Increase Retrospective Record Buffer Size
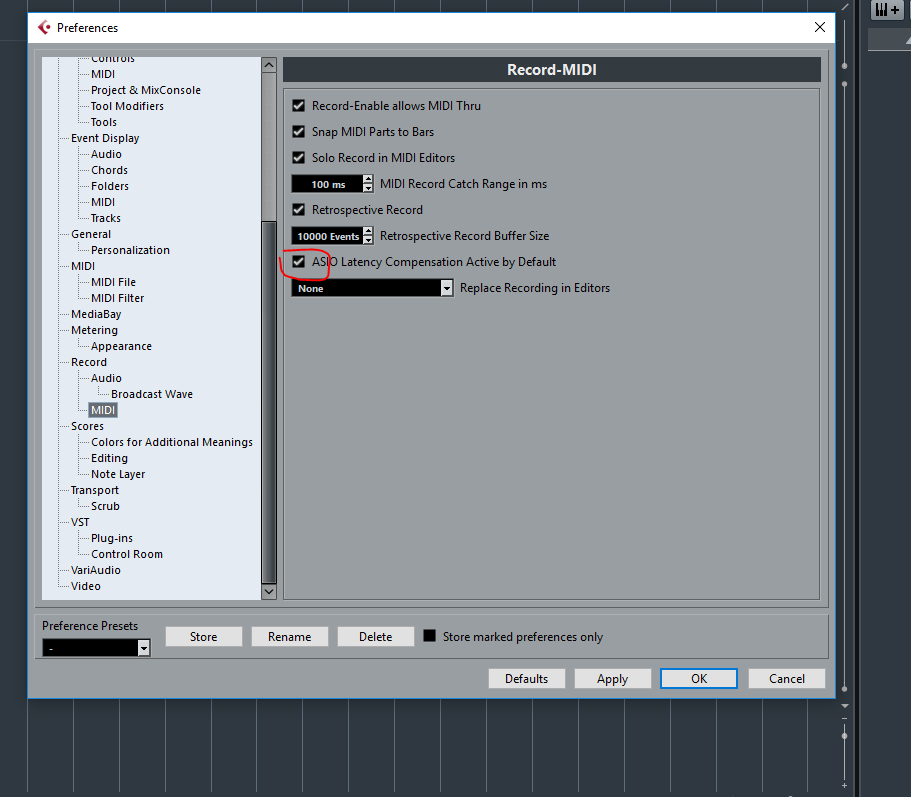 [x=368, y=231]
